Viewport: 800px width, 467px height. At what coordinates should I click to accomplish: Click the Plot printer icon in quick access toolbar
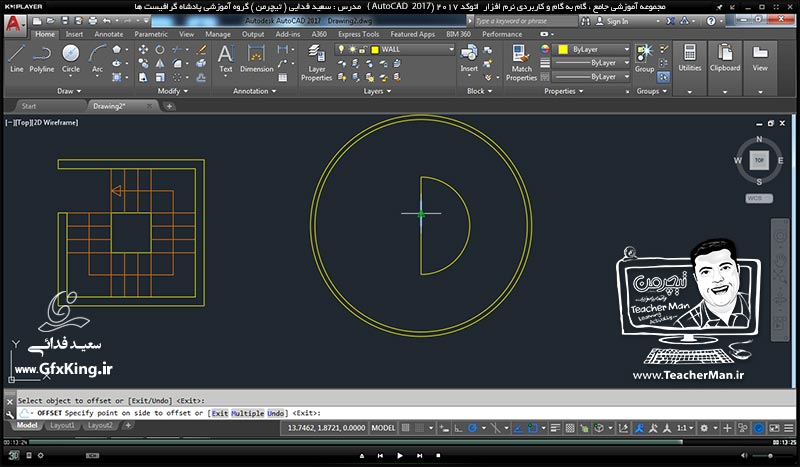pos(92,21)
